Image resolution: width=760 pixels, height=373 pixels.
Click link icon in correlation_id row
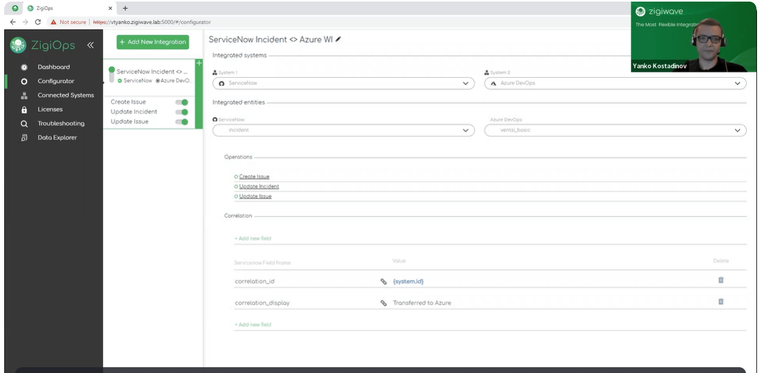point(383,281)
